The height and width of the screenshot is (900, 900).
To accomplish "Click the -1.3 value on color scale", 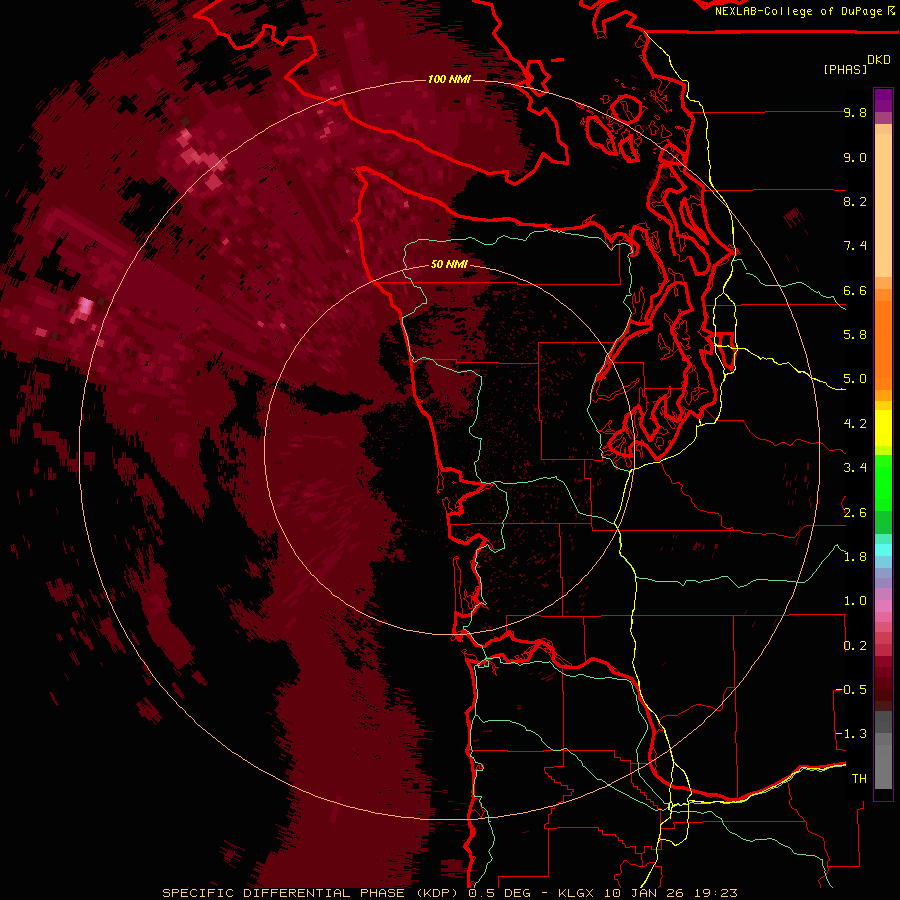I will [852, 734].
